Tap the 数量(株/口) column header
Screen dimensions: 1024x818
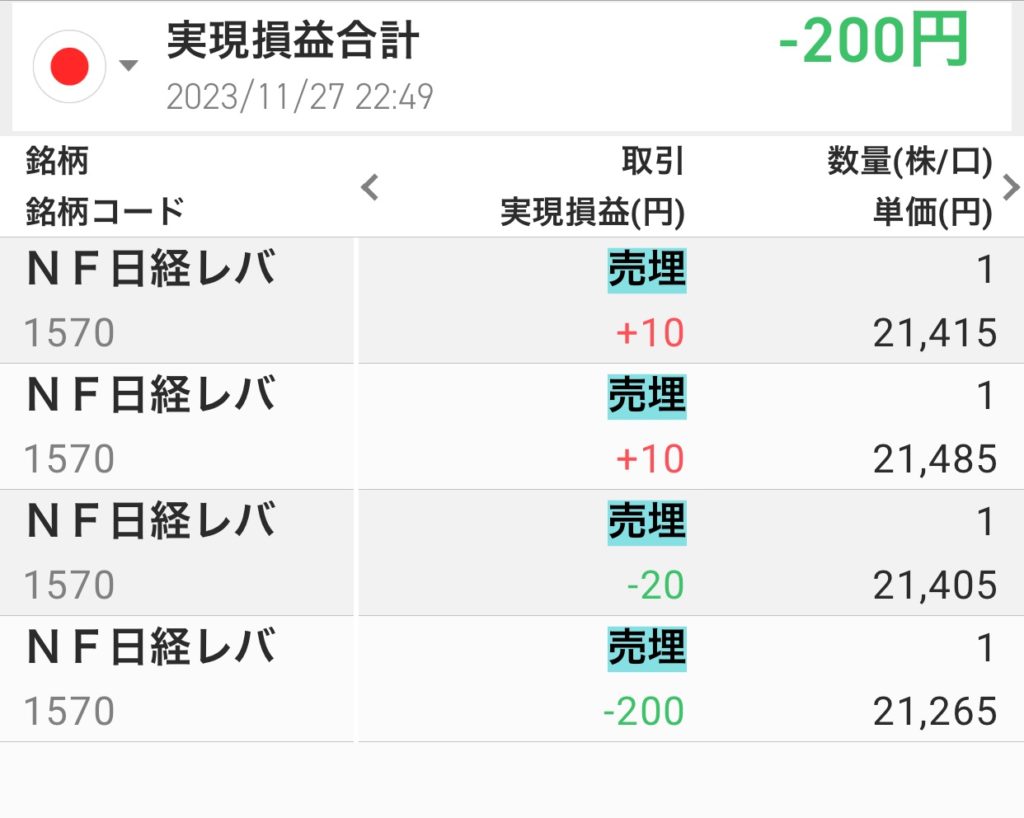909,160
